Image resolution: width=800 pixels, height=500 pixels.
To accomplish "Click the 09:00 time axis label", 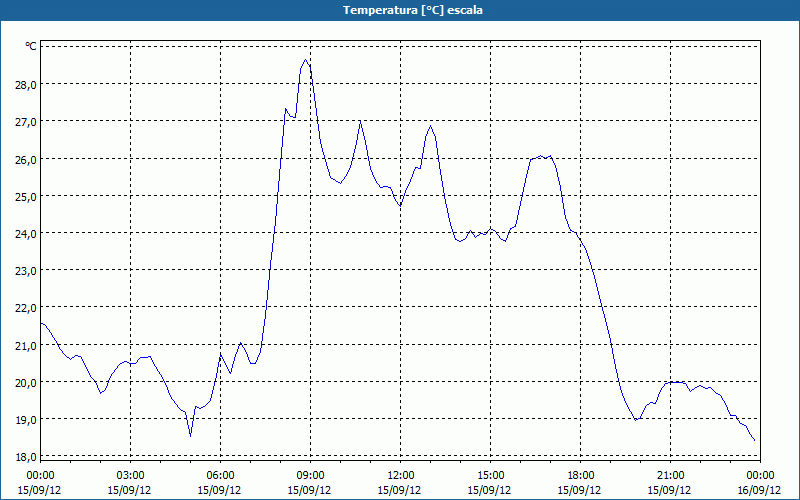I will (x=310, y=476).
